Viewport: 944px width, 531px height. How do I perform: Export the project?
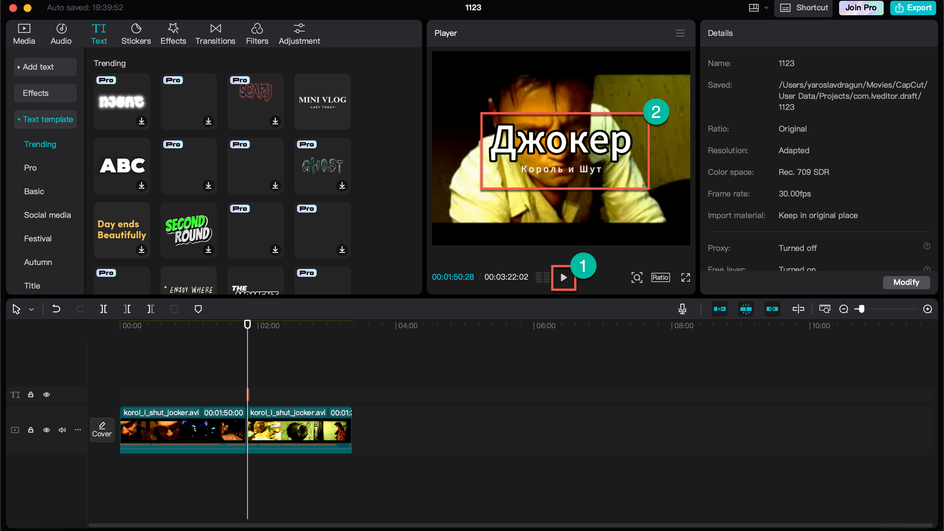click(913, 8)
